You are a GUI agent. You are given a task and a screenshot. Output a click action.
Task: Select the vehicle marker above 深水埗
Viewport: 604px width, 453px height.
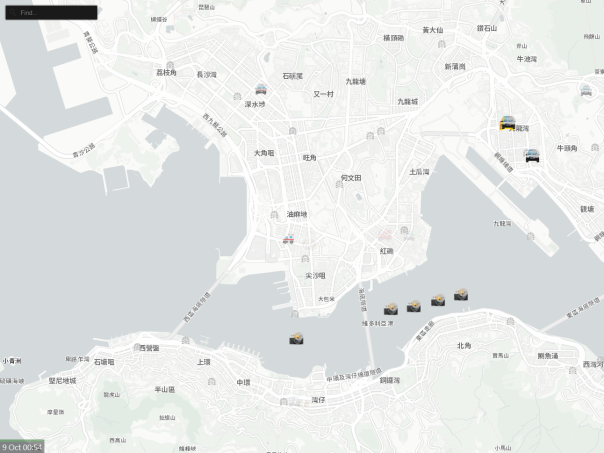click(261, 89)
